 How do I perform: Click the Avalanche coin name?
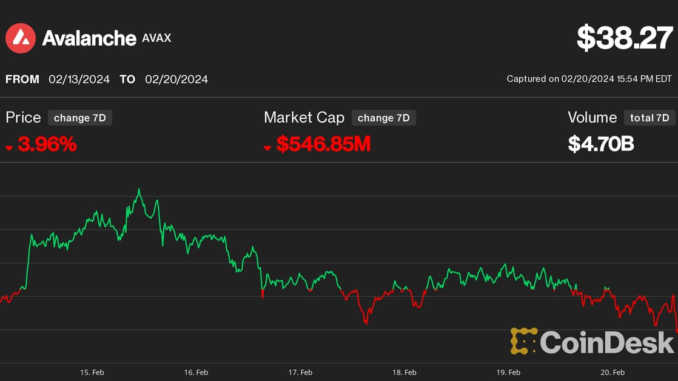89,38
